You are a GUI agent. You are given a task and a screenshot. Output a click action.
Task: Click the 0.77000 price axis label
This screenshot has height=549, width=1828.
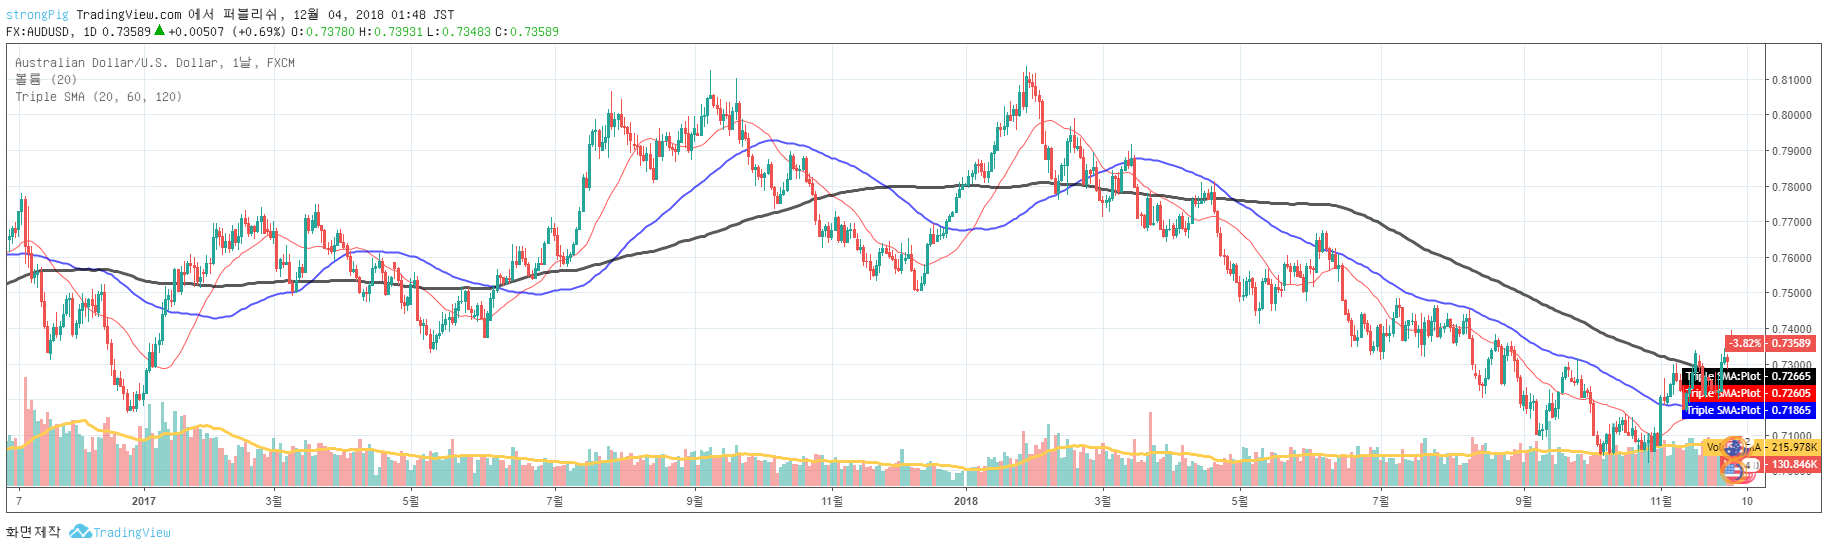tap(1792, 222)
